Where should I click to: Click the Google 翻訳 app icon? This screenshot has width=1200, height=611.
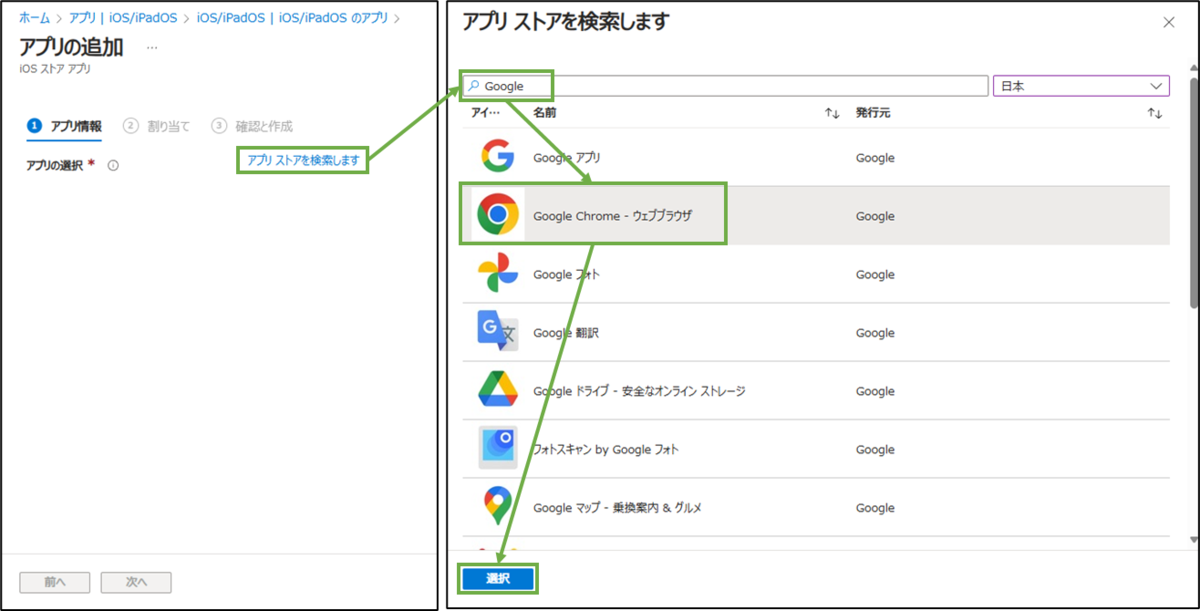pos(497,332)
